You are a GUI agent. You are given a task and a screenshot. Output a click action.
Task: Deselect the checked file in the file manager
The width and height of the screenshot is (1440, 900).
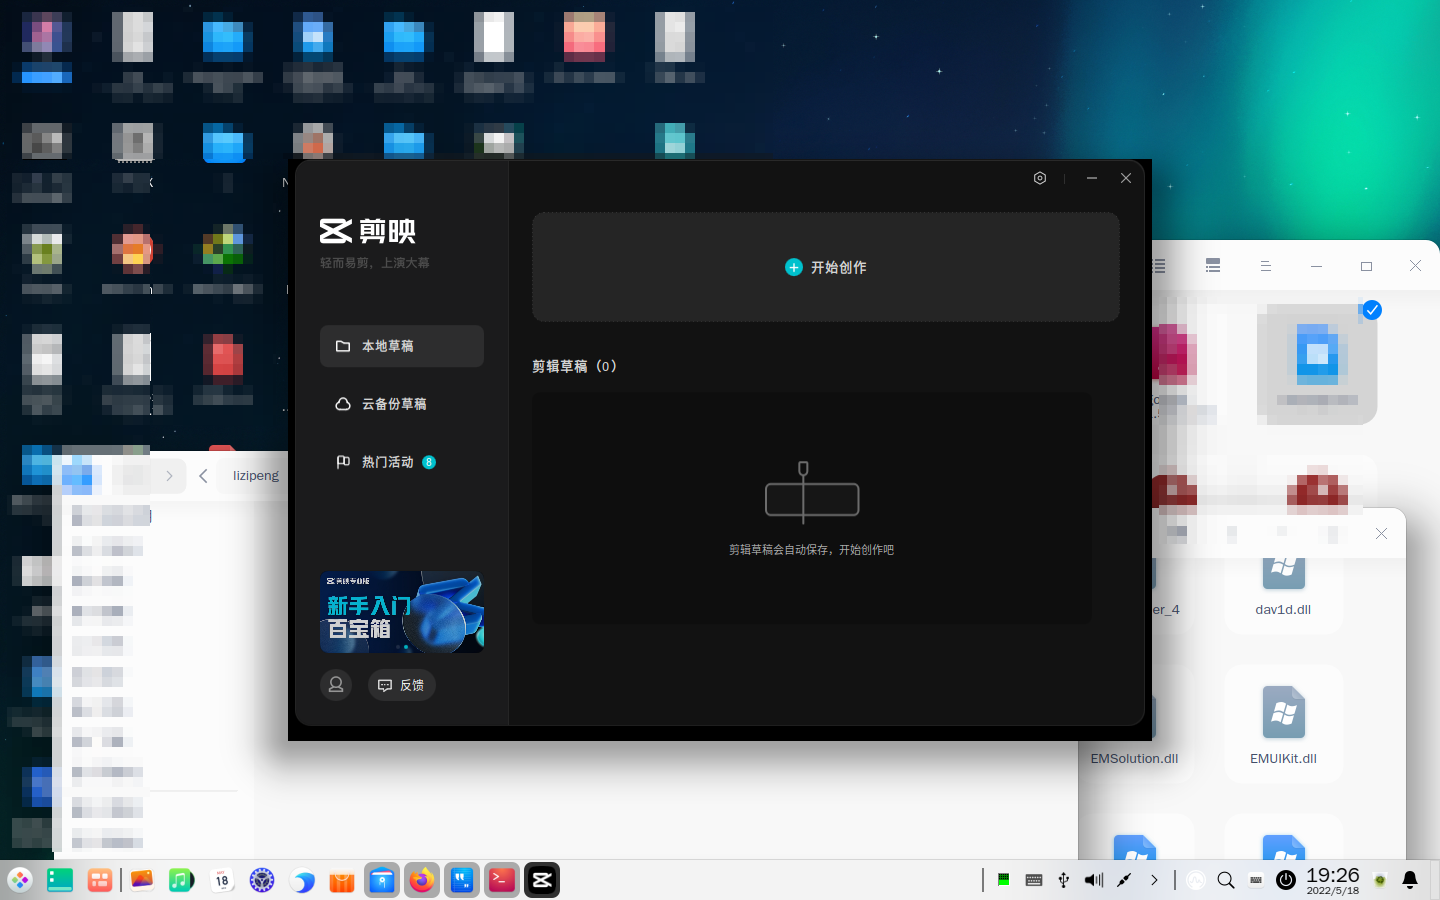(x=1371, y=310)
